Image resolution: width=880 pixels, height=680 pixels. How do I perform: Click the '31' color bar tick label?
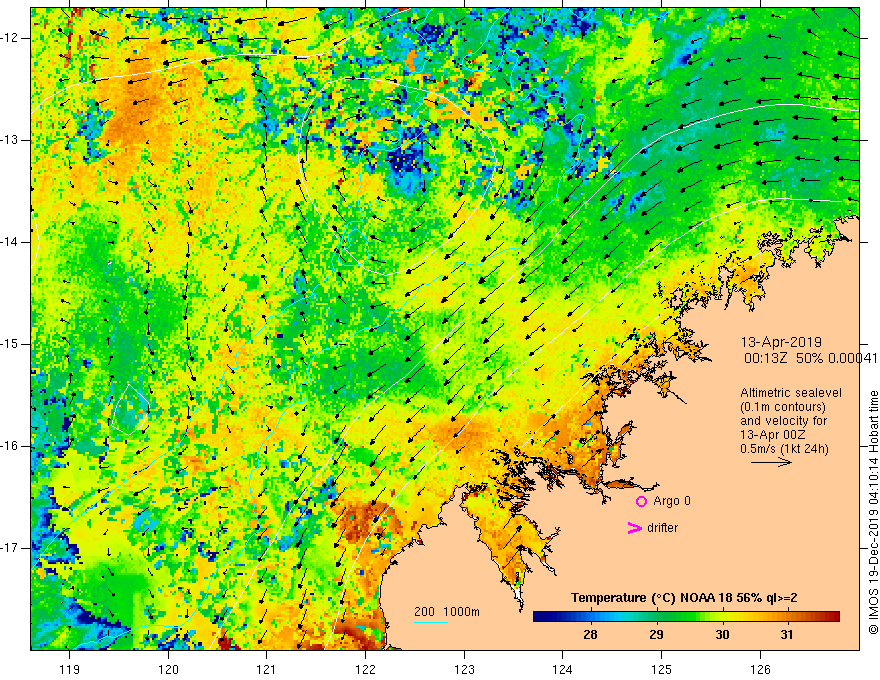[787, 635]
